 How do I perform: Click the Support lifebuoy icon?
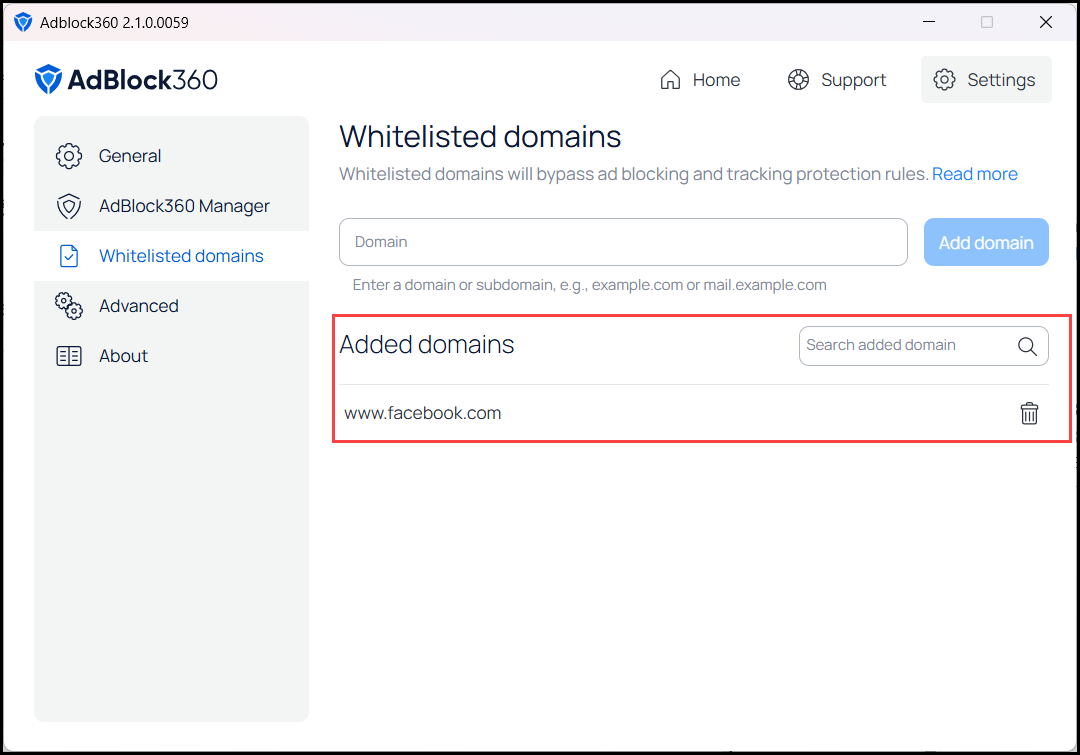[798, 80]
